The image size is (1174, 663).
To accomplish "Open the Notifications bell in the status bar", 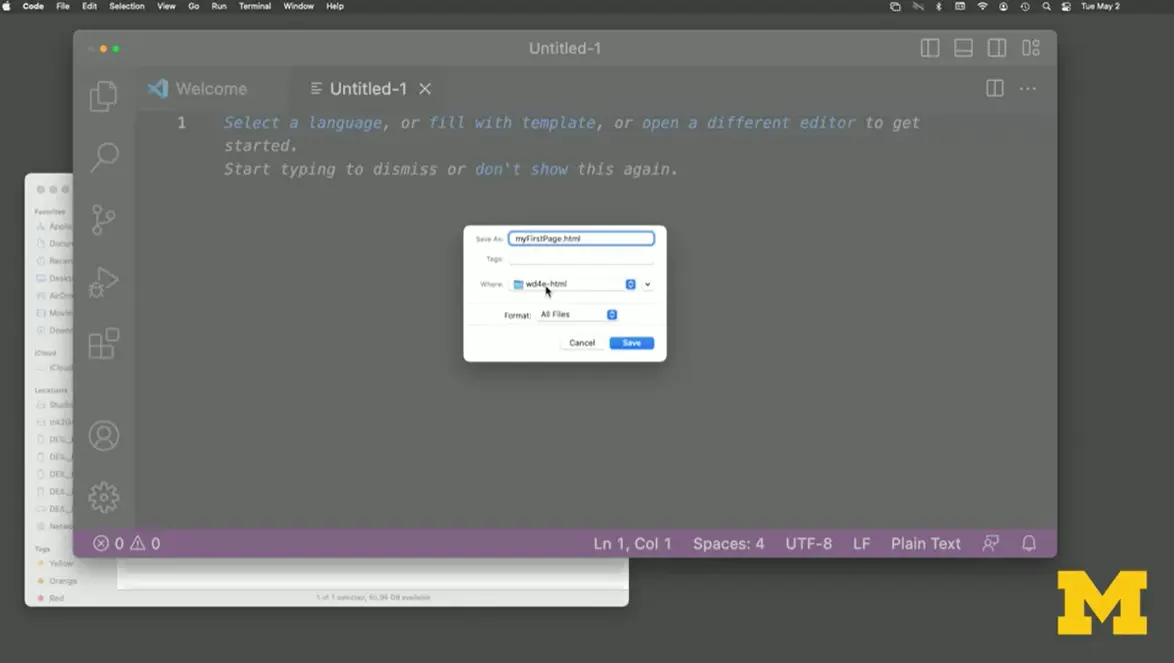I will (1028, 543).
